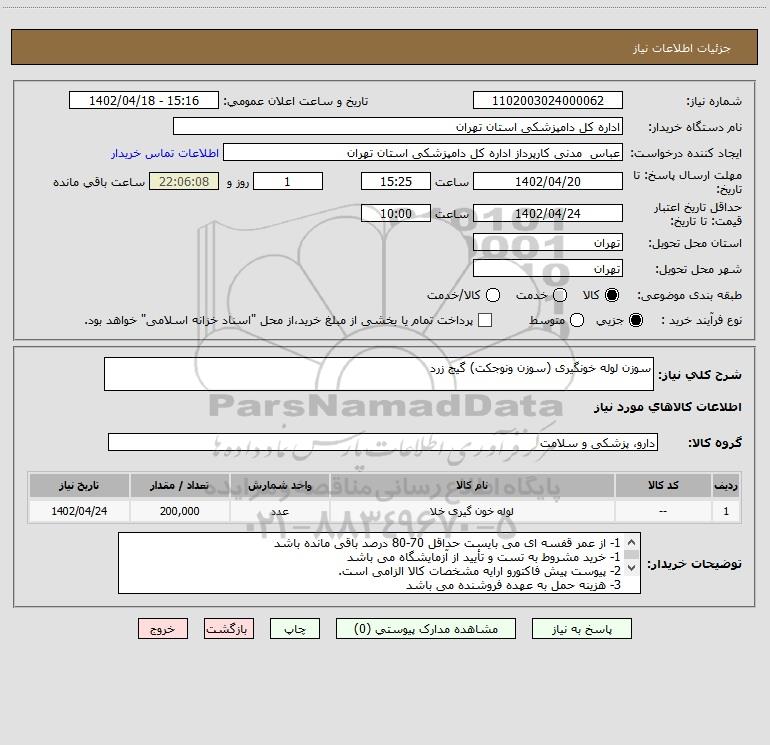Click the مشاهده مدارک پیوستی button
The width and height of the screenshot is (770, 745).
426,629
